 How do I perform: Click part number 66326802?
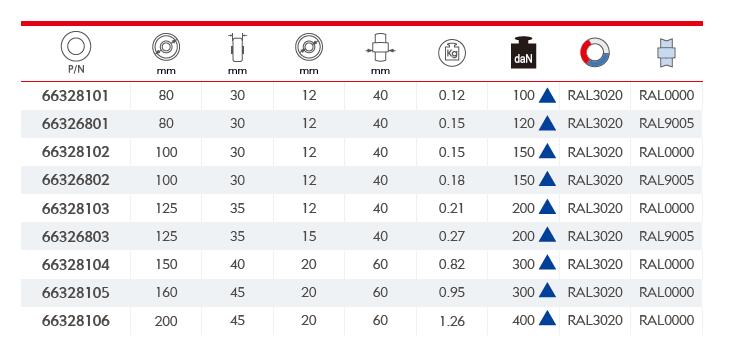[x=75, y=180]
